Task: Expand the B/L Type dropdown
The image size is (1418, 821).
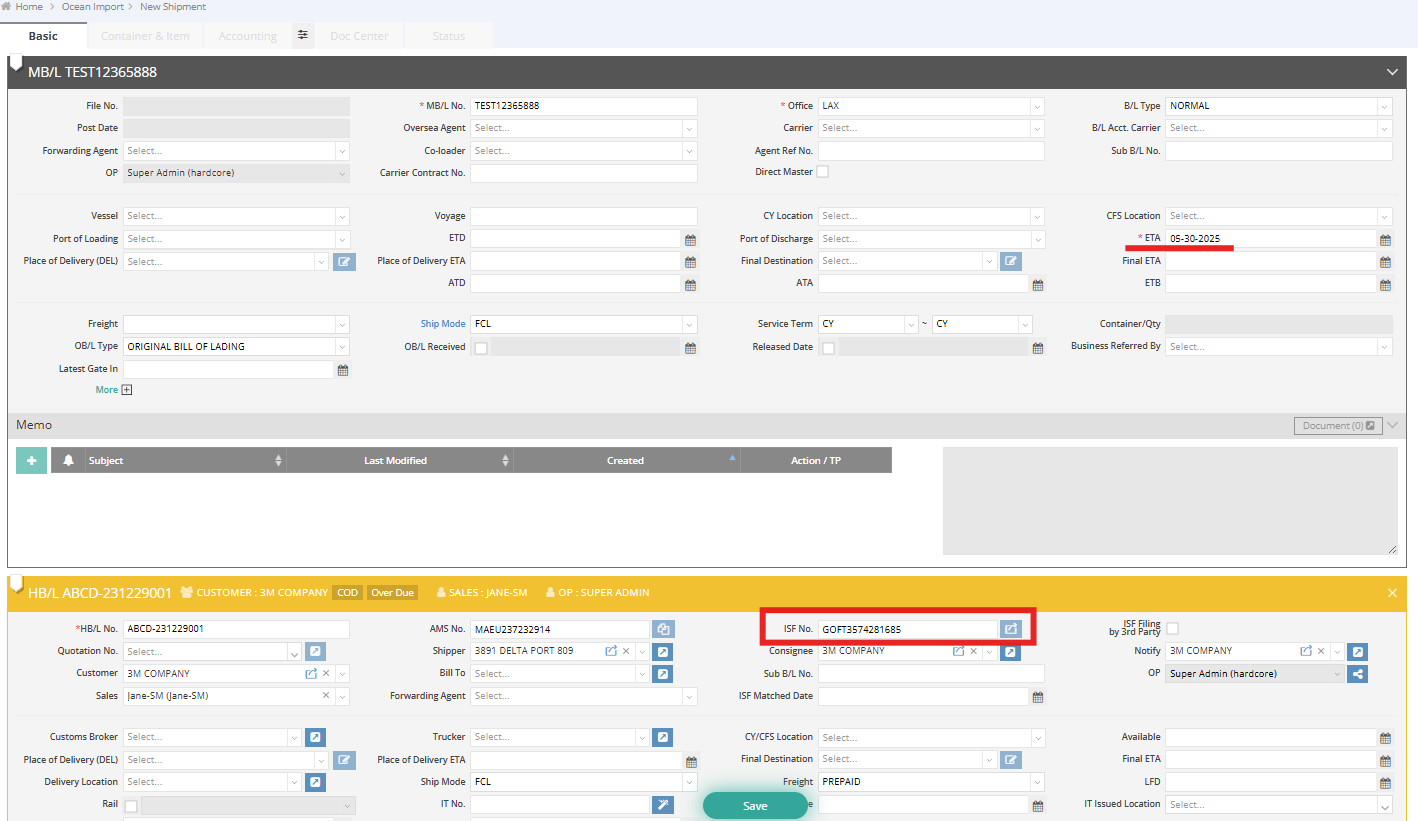Action: [1384, 106]
